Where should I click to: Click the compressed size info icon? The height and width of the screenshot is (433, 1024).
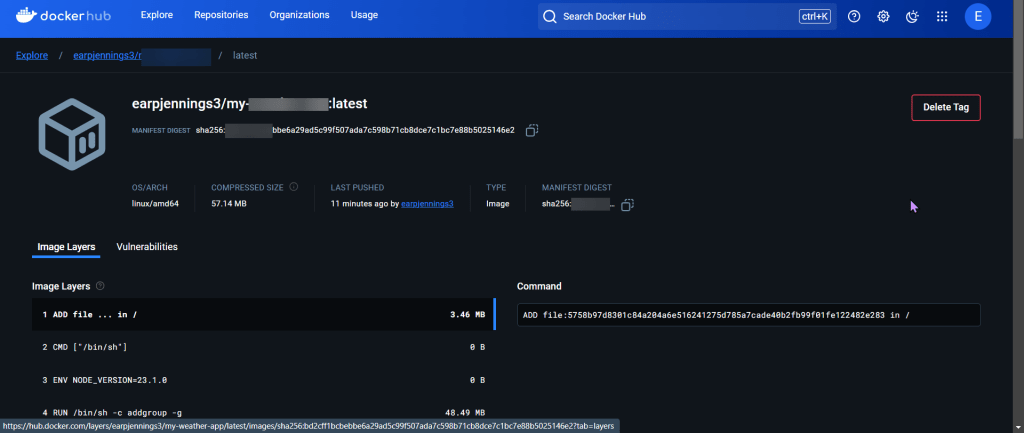294,187
